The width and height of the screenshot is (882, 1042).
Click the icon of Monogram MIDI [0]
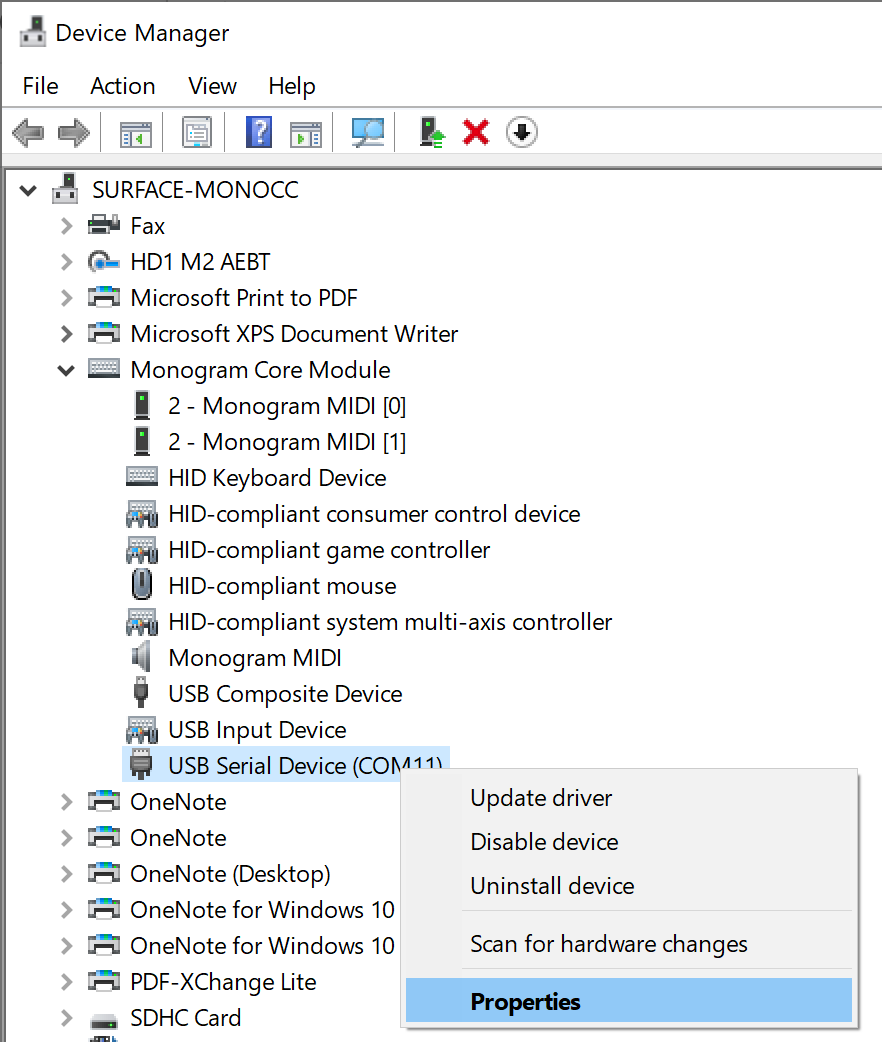pos(142,405)
